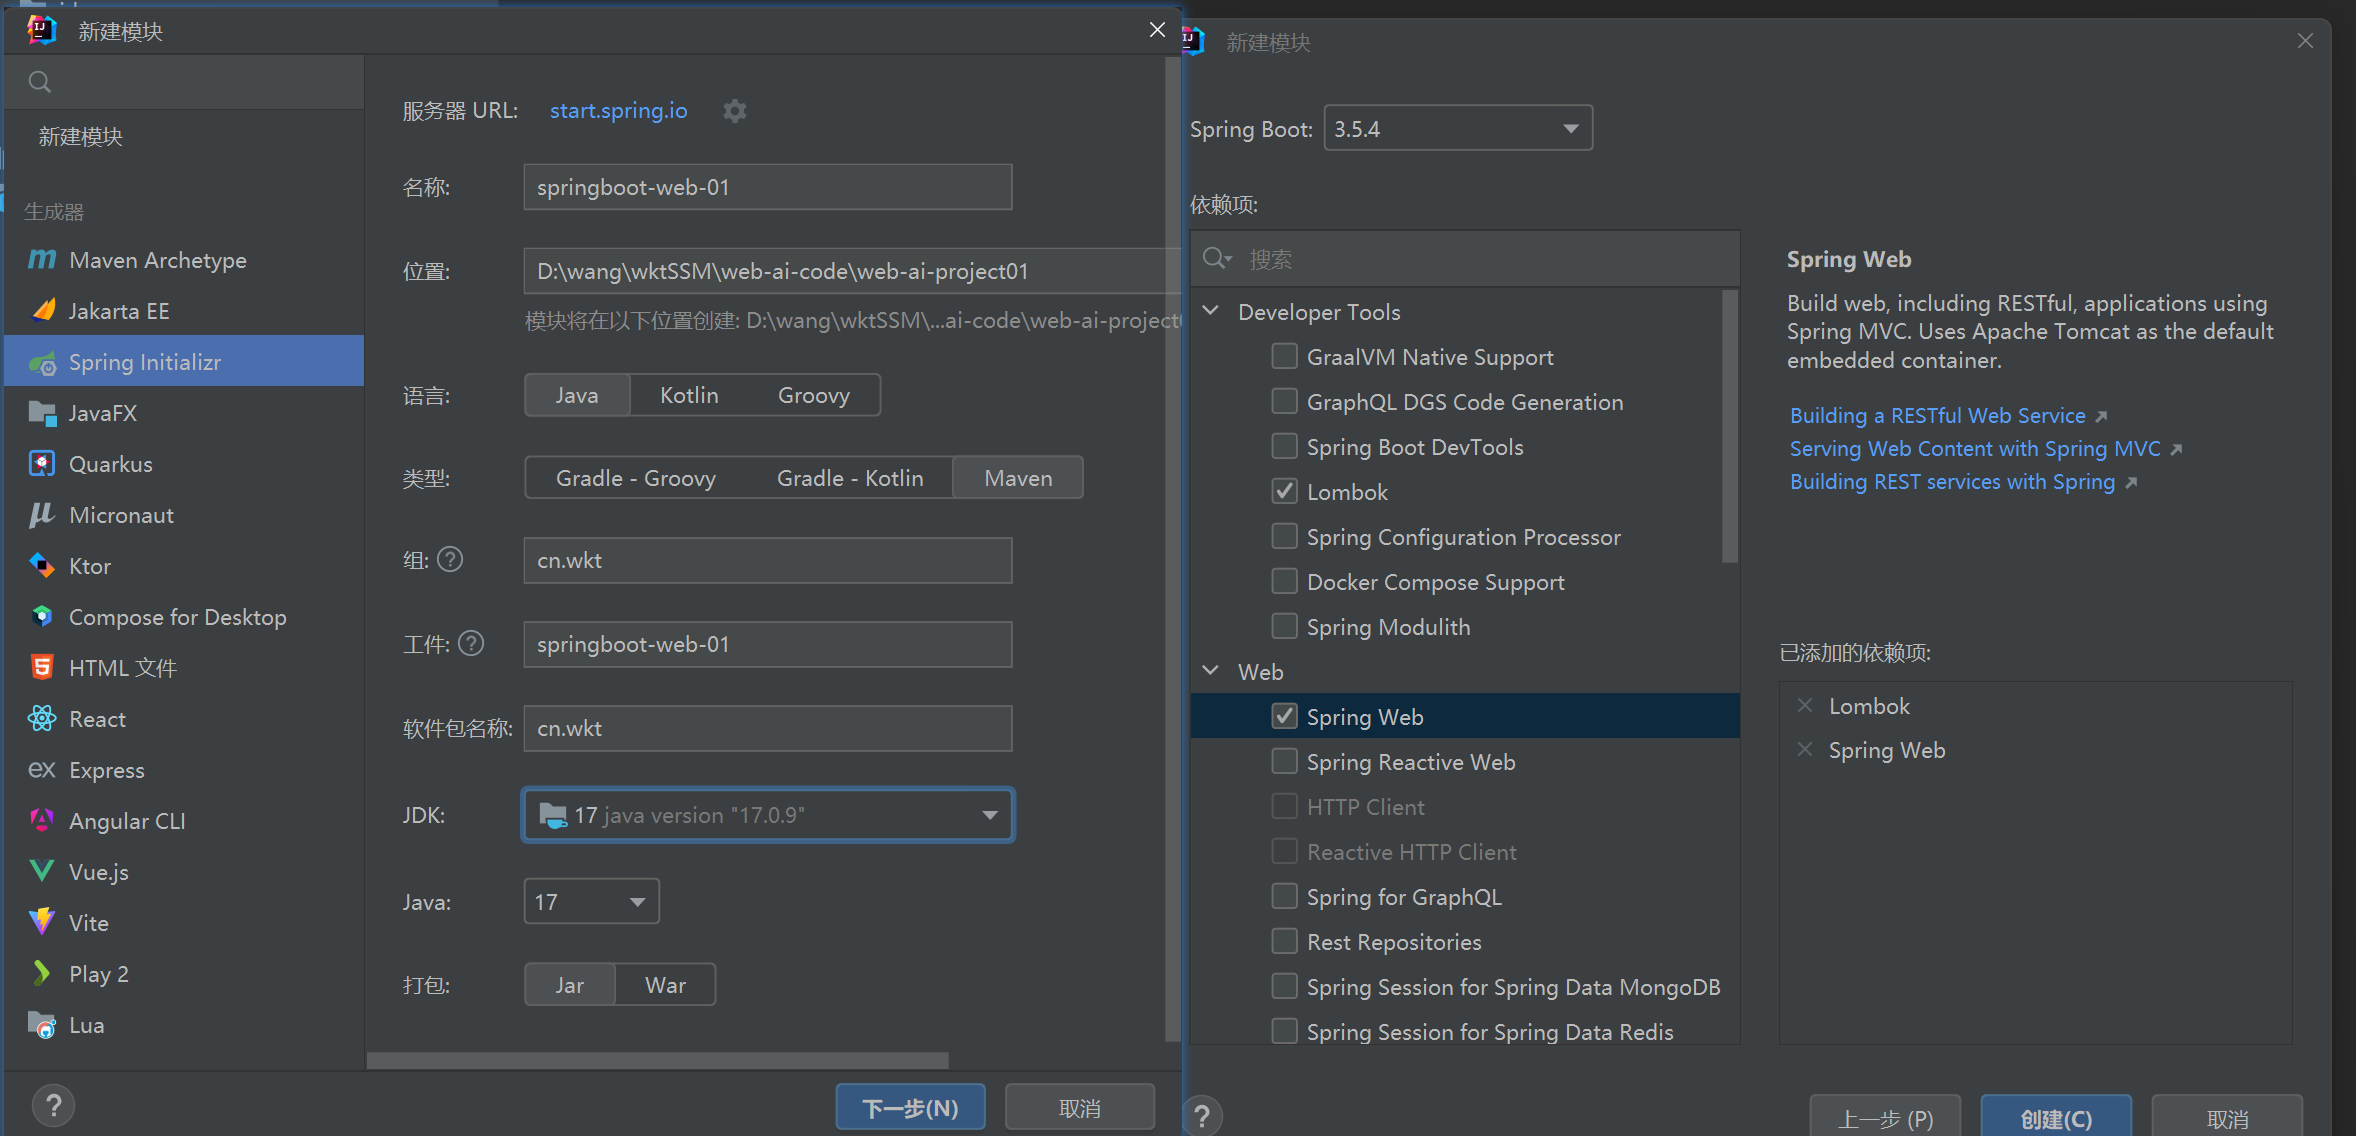The width and height of the screenshot is (2356, 1136).
Task: Remove Lombok from added dependencies
Action: pyautogui.click(x=1805, y=706)
